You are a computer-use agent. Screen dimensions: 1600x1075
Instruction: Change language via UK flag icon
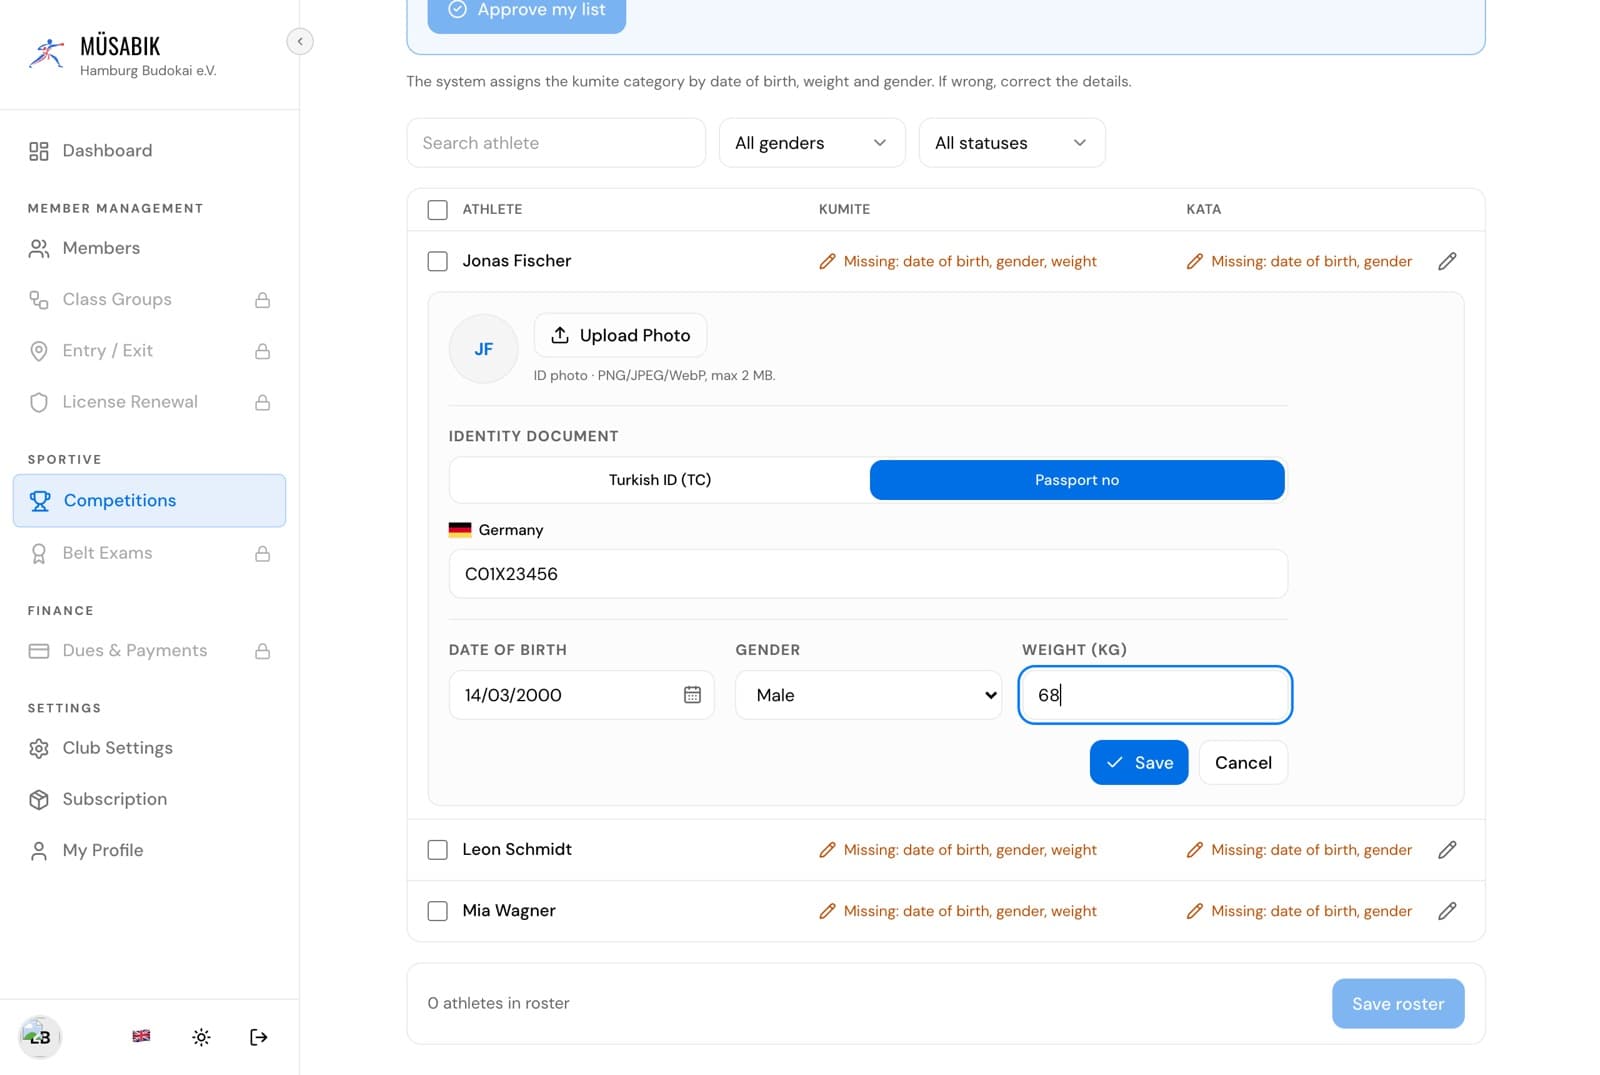(141, 1036)
